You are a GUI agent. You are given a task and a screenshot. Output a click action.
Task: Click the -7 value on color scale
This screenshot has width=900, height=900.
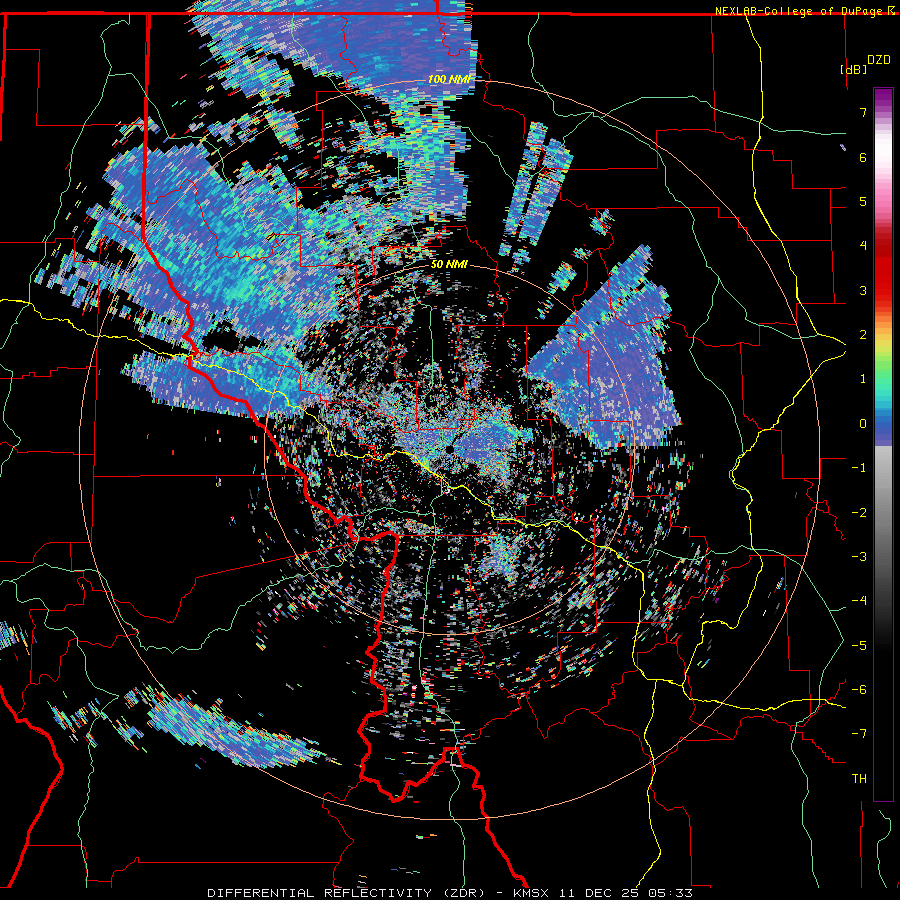(859, 734)
